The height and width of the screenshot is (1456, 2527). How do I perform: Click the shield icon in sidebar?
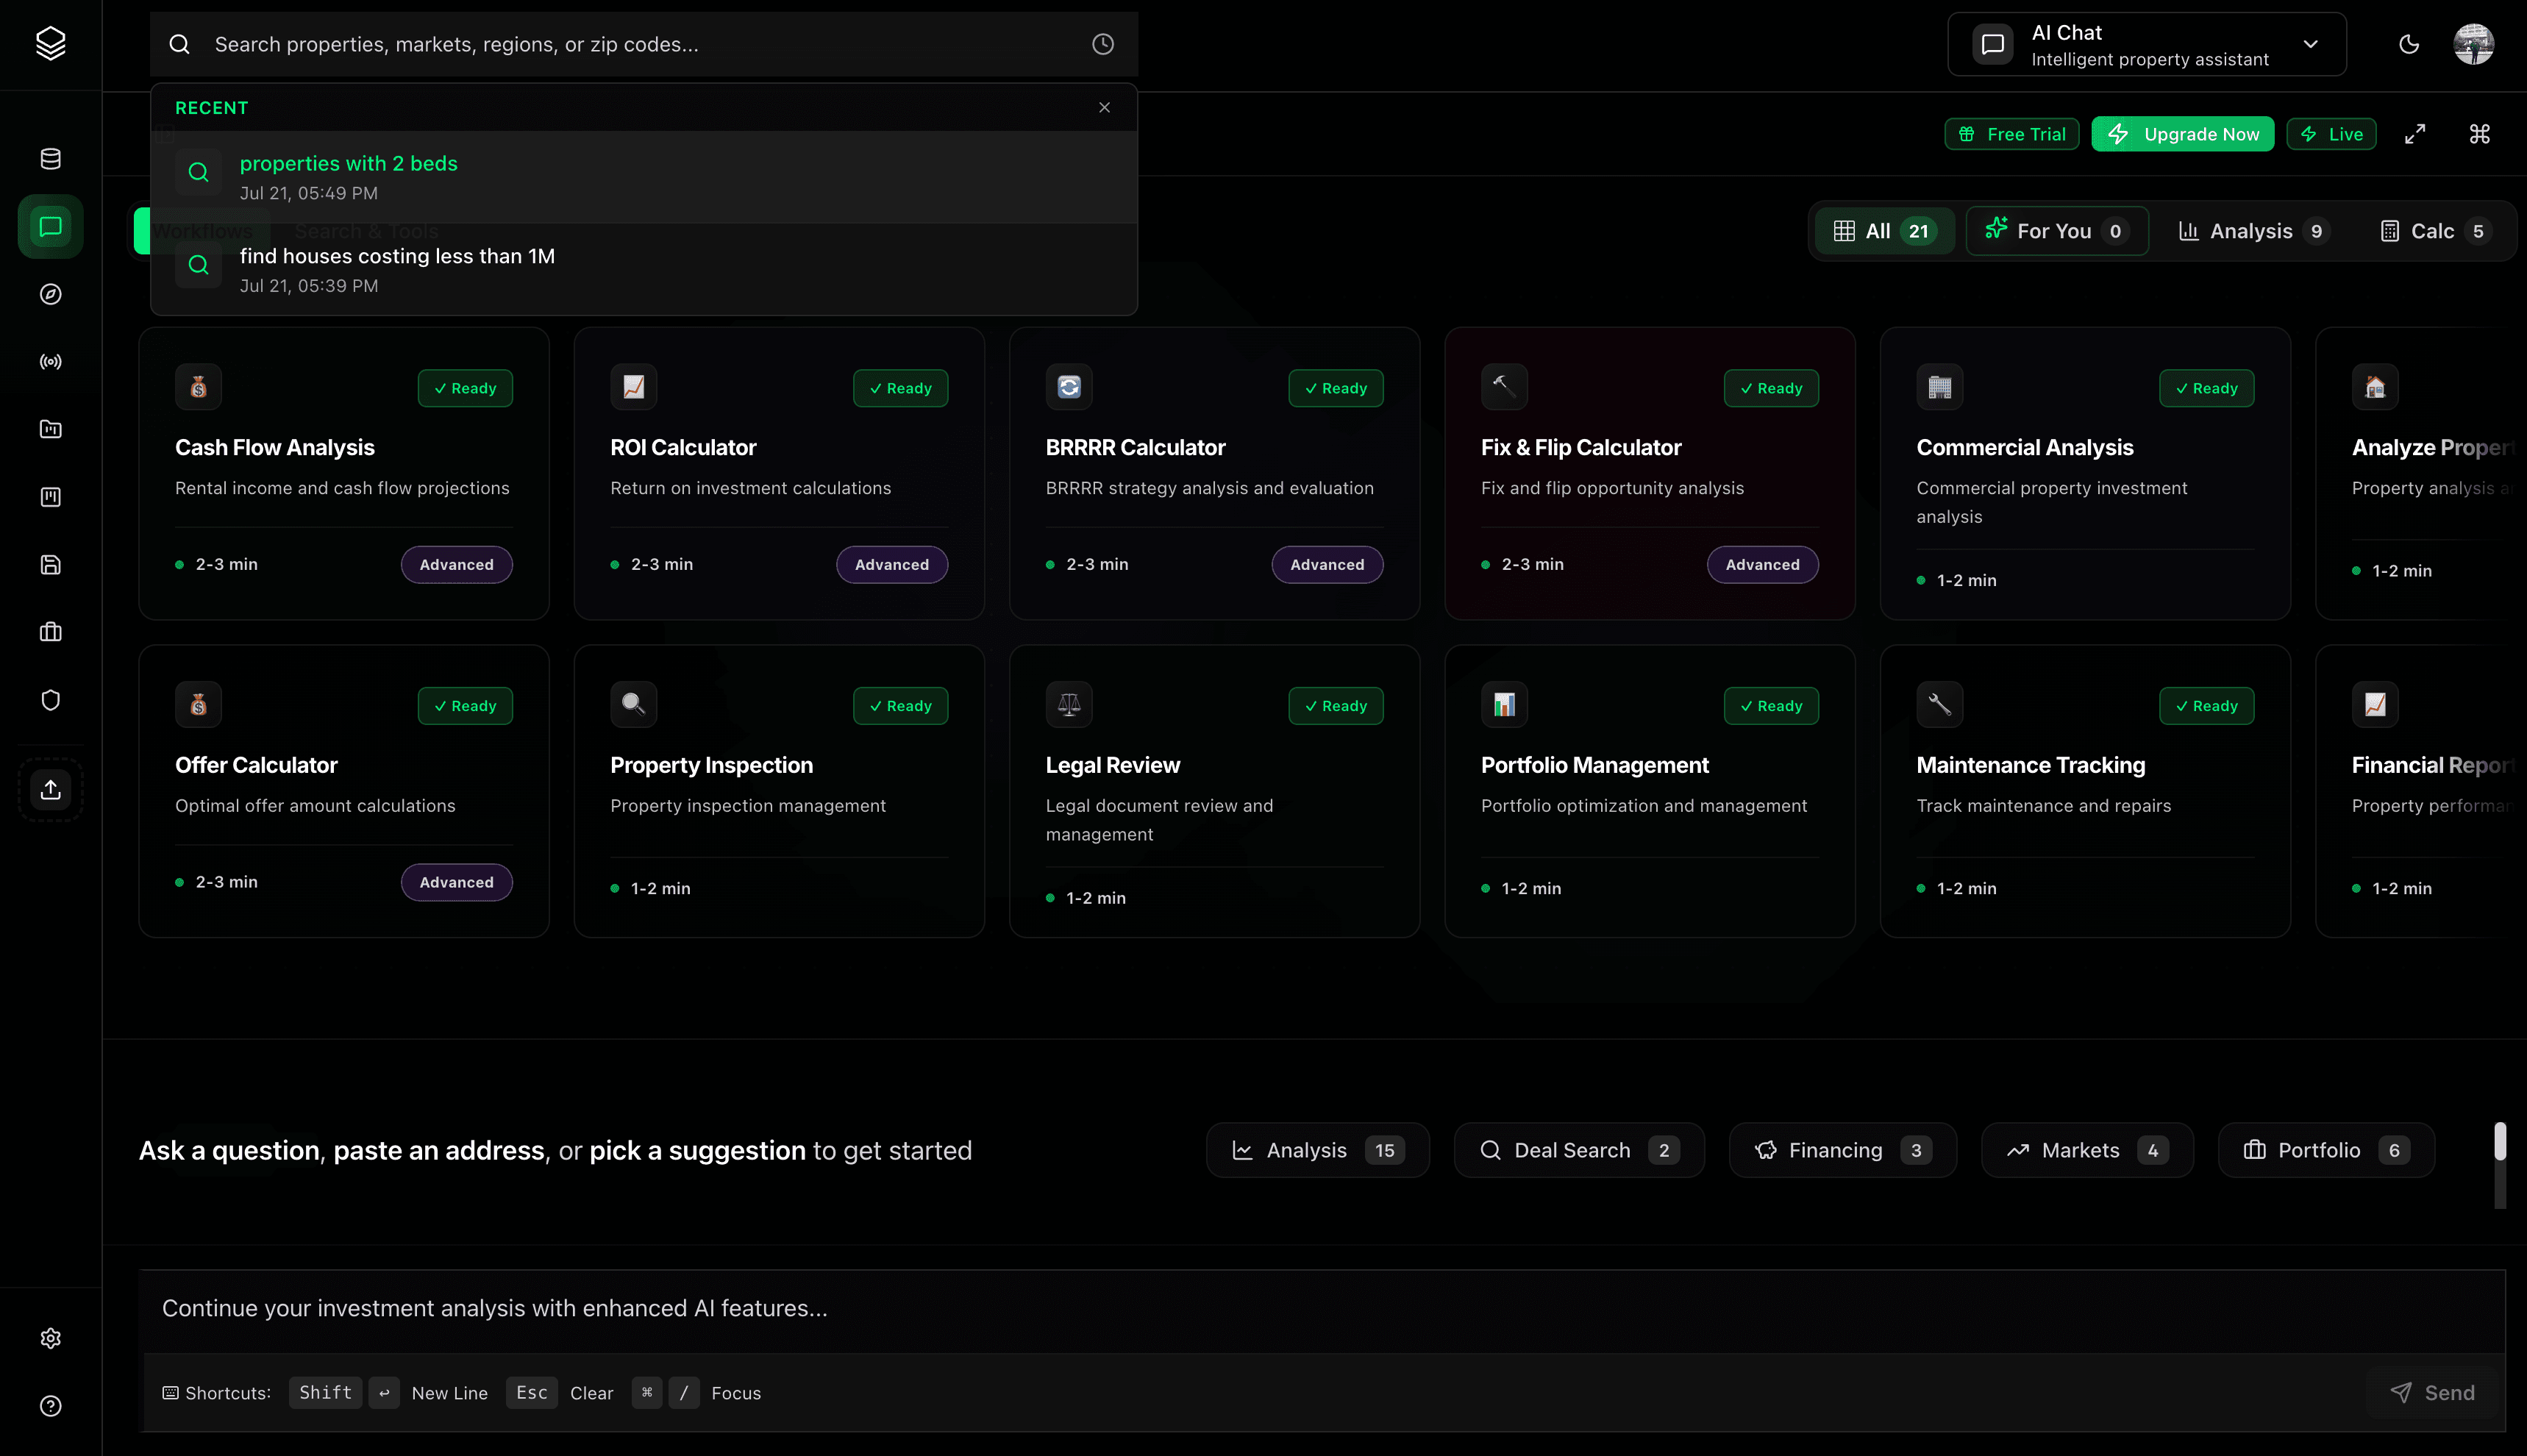[50, 700]
